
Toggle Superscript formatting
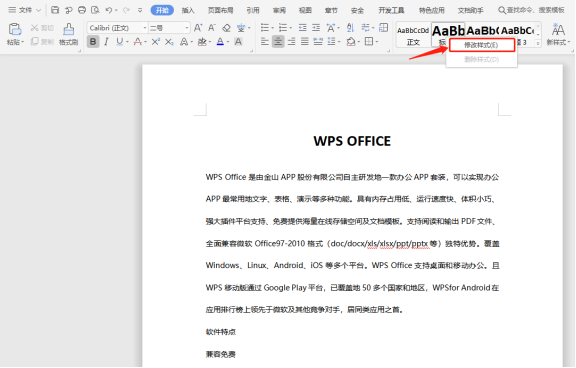155,42
